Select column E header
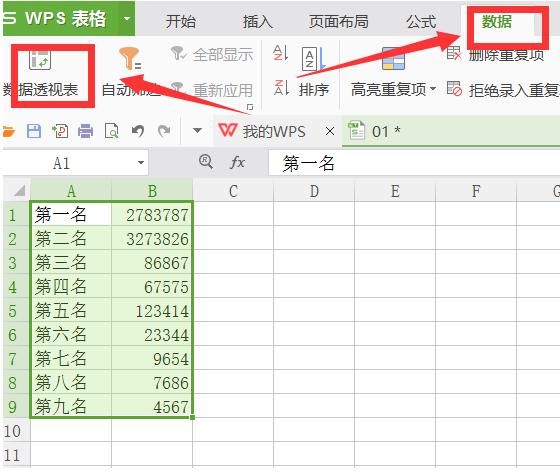This screenshot has width=560, height=472. pyautogui.click(x=395, y=191)
